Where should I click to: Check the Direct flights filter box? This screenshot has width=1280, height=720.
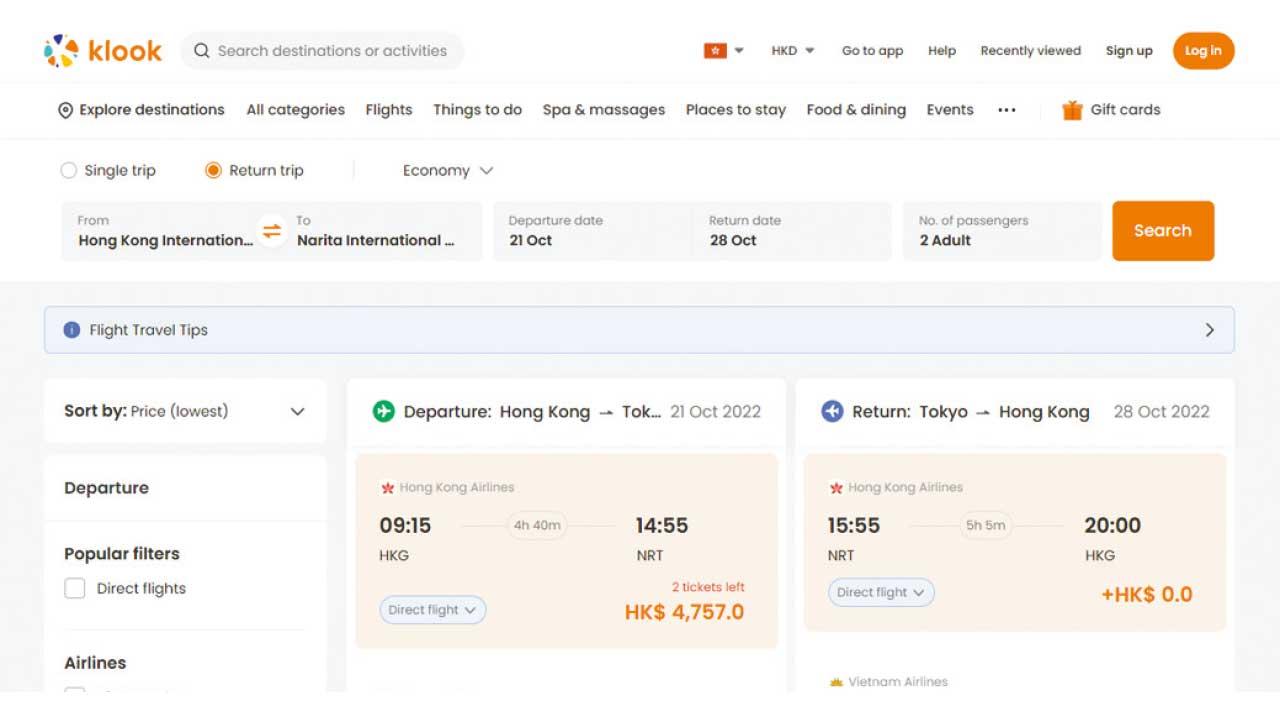tap(75, 588)
